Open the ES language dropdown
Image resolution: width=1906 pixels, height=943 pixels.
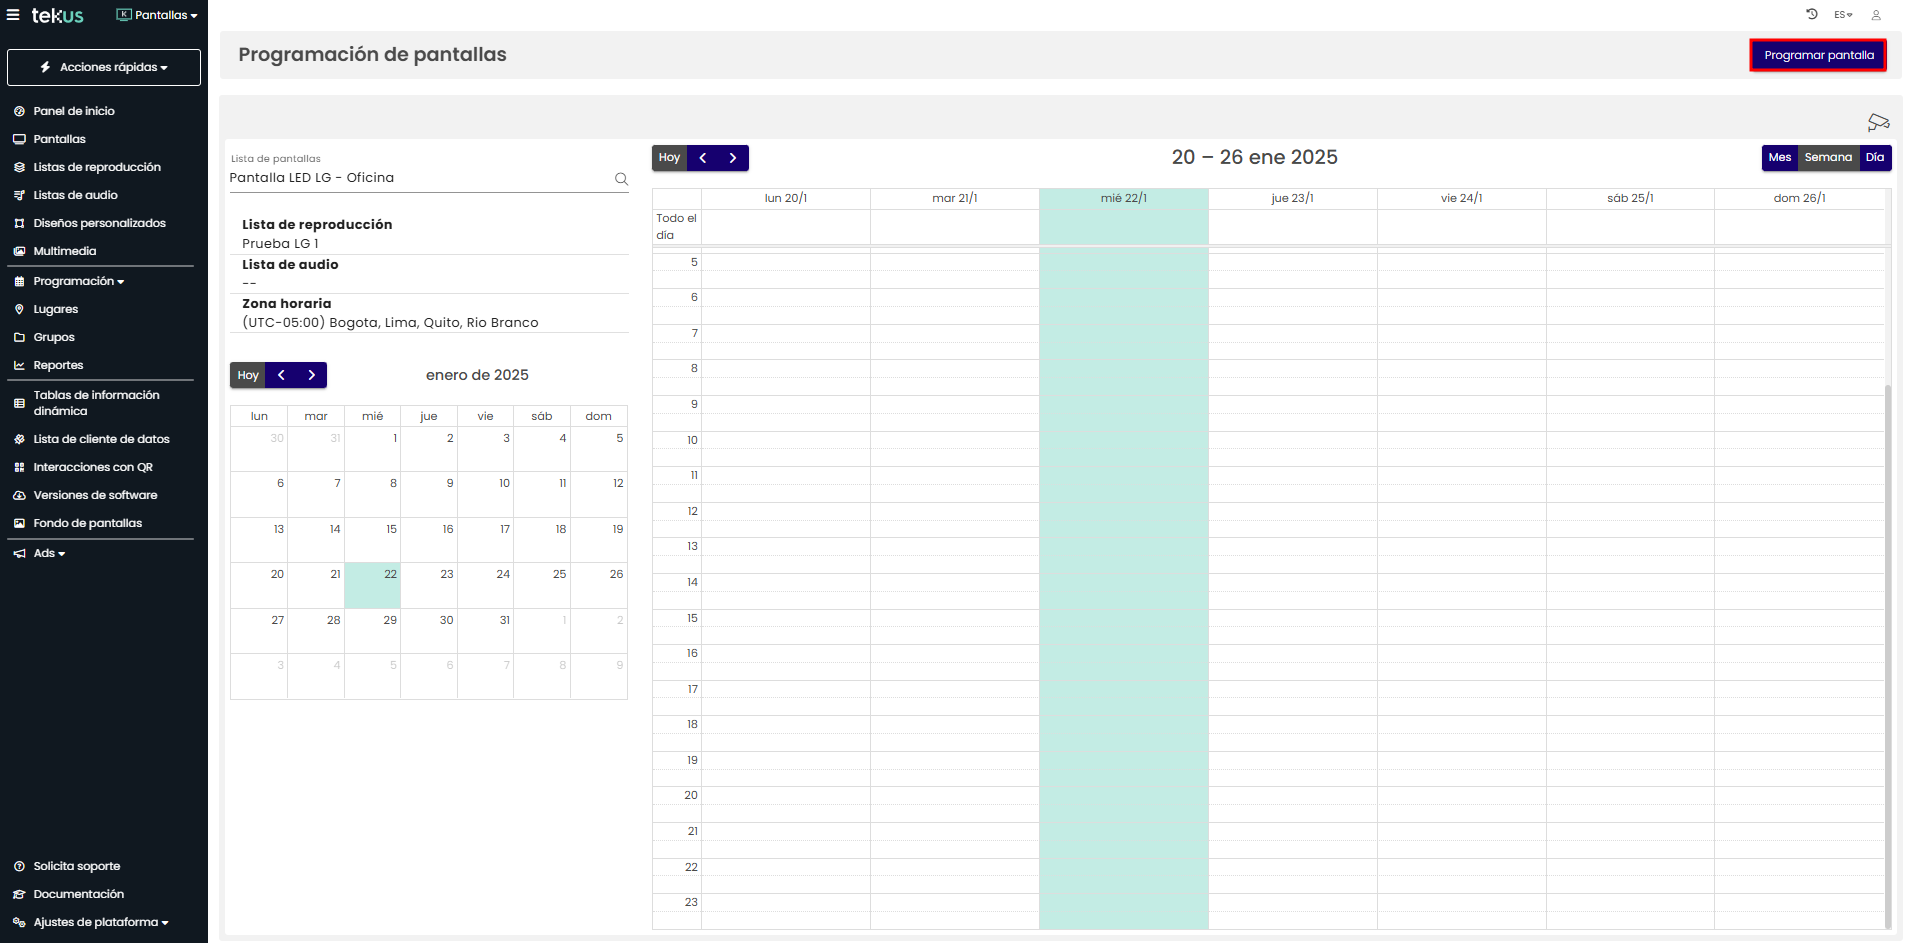(x=1842, y=15)
